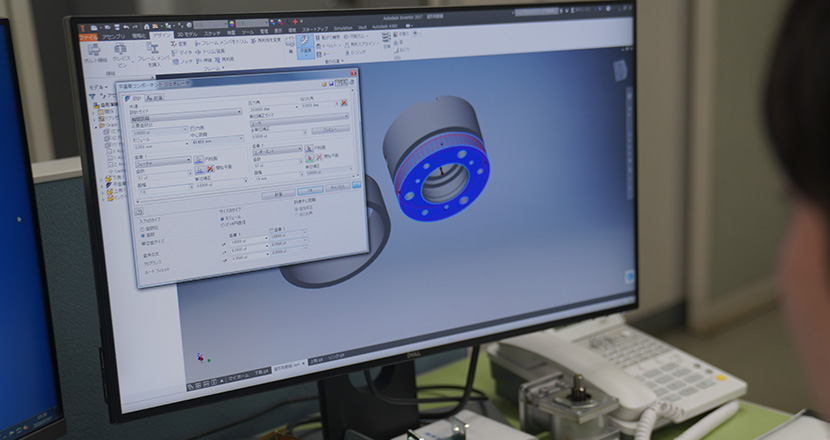Open the Design ribbon tab

[x=162, y=35]
